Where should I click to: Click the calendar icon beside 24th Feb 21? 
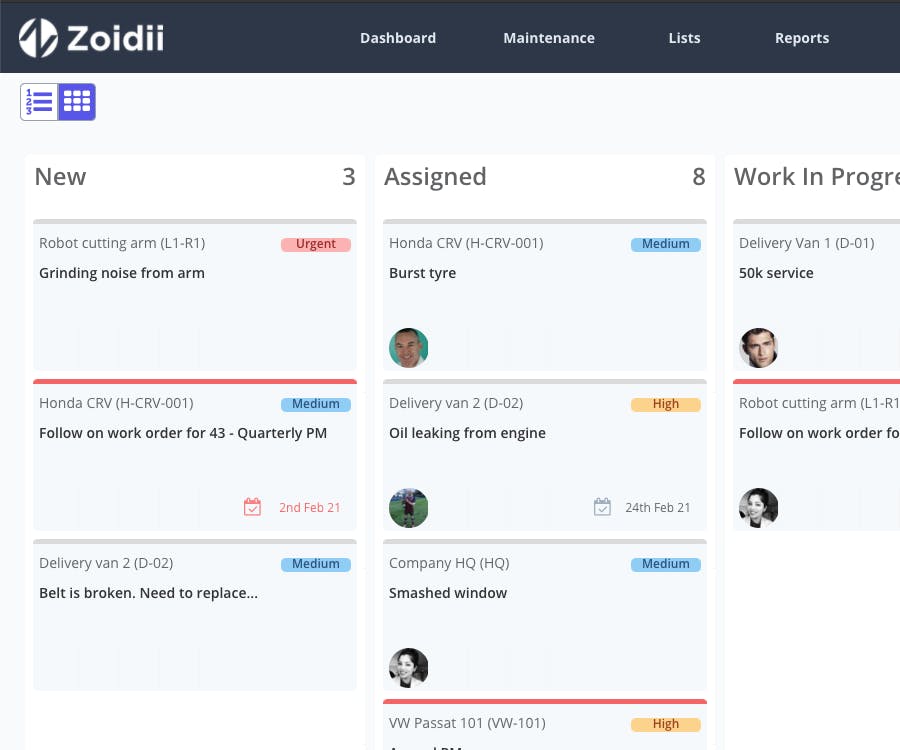[603, 506]
